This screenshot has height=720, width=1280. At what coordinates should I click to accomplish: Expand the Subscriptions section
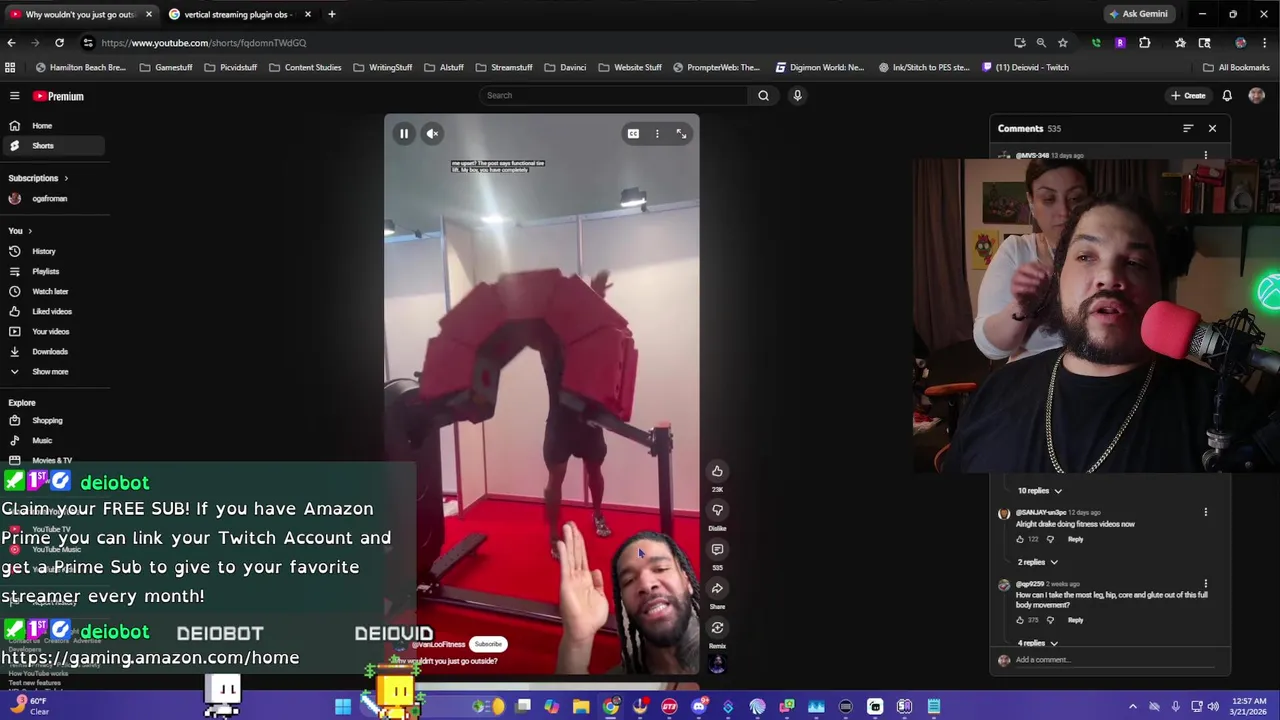tap(38, 178)
